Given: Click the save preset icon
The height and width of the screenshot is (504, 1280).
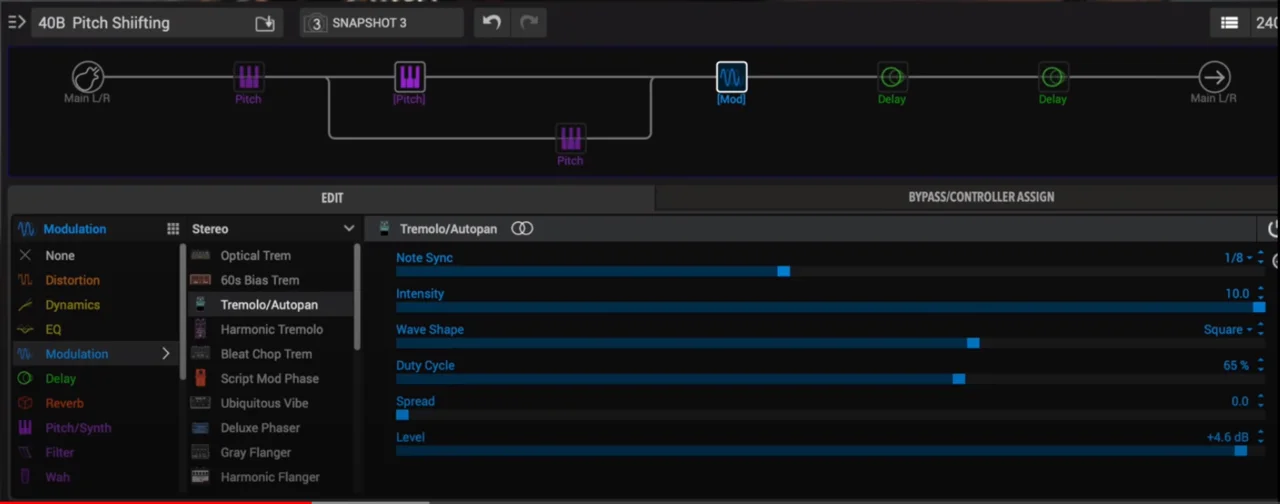Looking at the screenshot, I should click(x=265, y=23).
